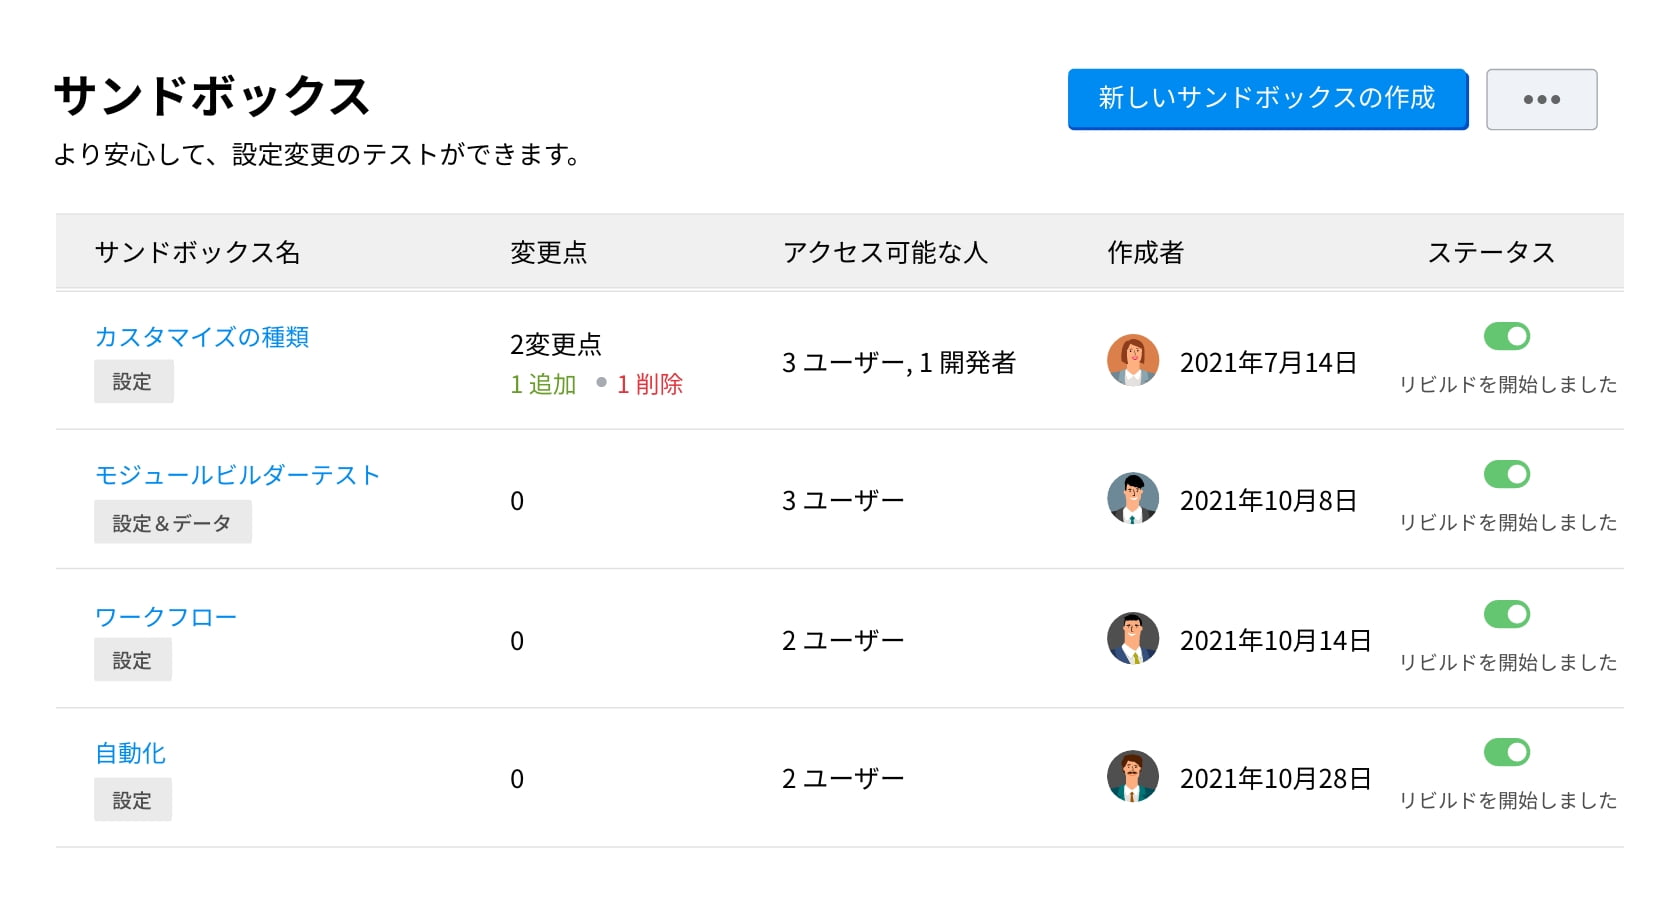Click the creator avatar in ワークフロー row
Screen dimensions: 1680x904
[1133, 639]
